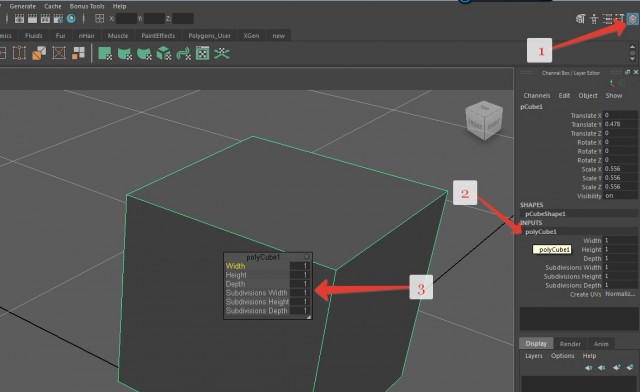Open the Render View clapperboard icon
The height and width of the screenshot is (392, 640).
19,18
